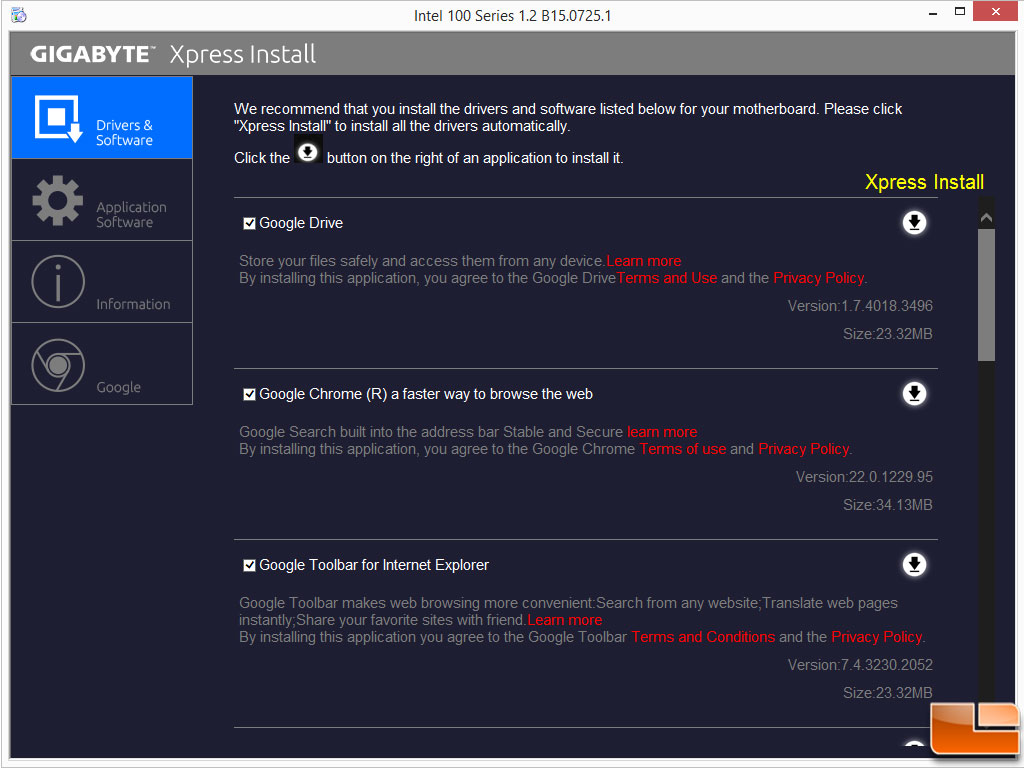Viewport: 1024px width, 768px height.
Task: Uncheck Google Toolbar for Internet Explorer checkbox
Action: [249, 566]
